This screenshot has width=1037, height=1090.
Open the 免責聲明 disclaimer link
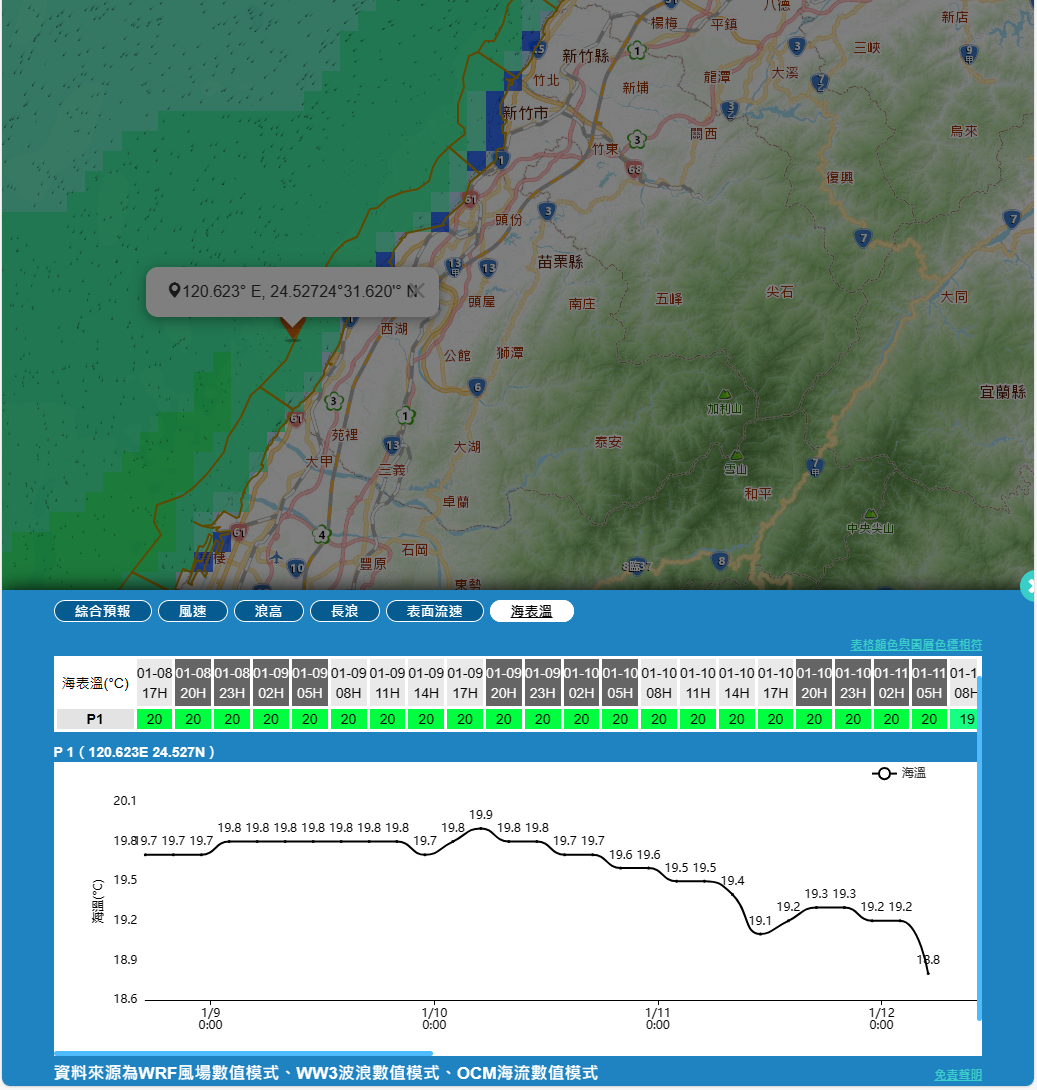pyautogui.click(x=957, y=1074)
